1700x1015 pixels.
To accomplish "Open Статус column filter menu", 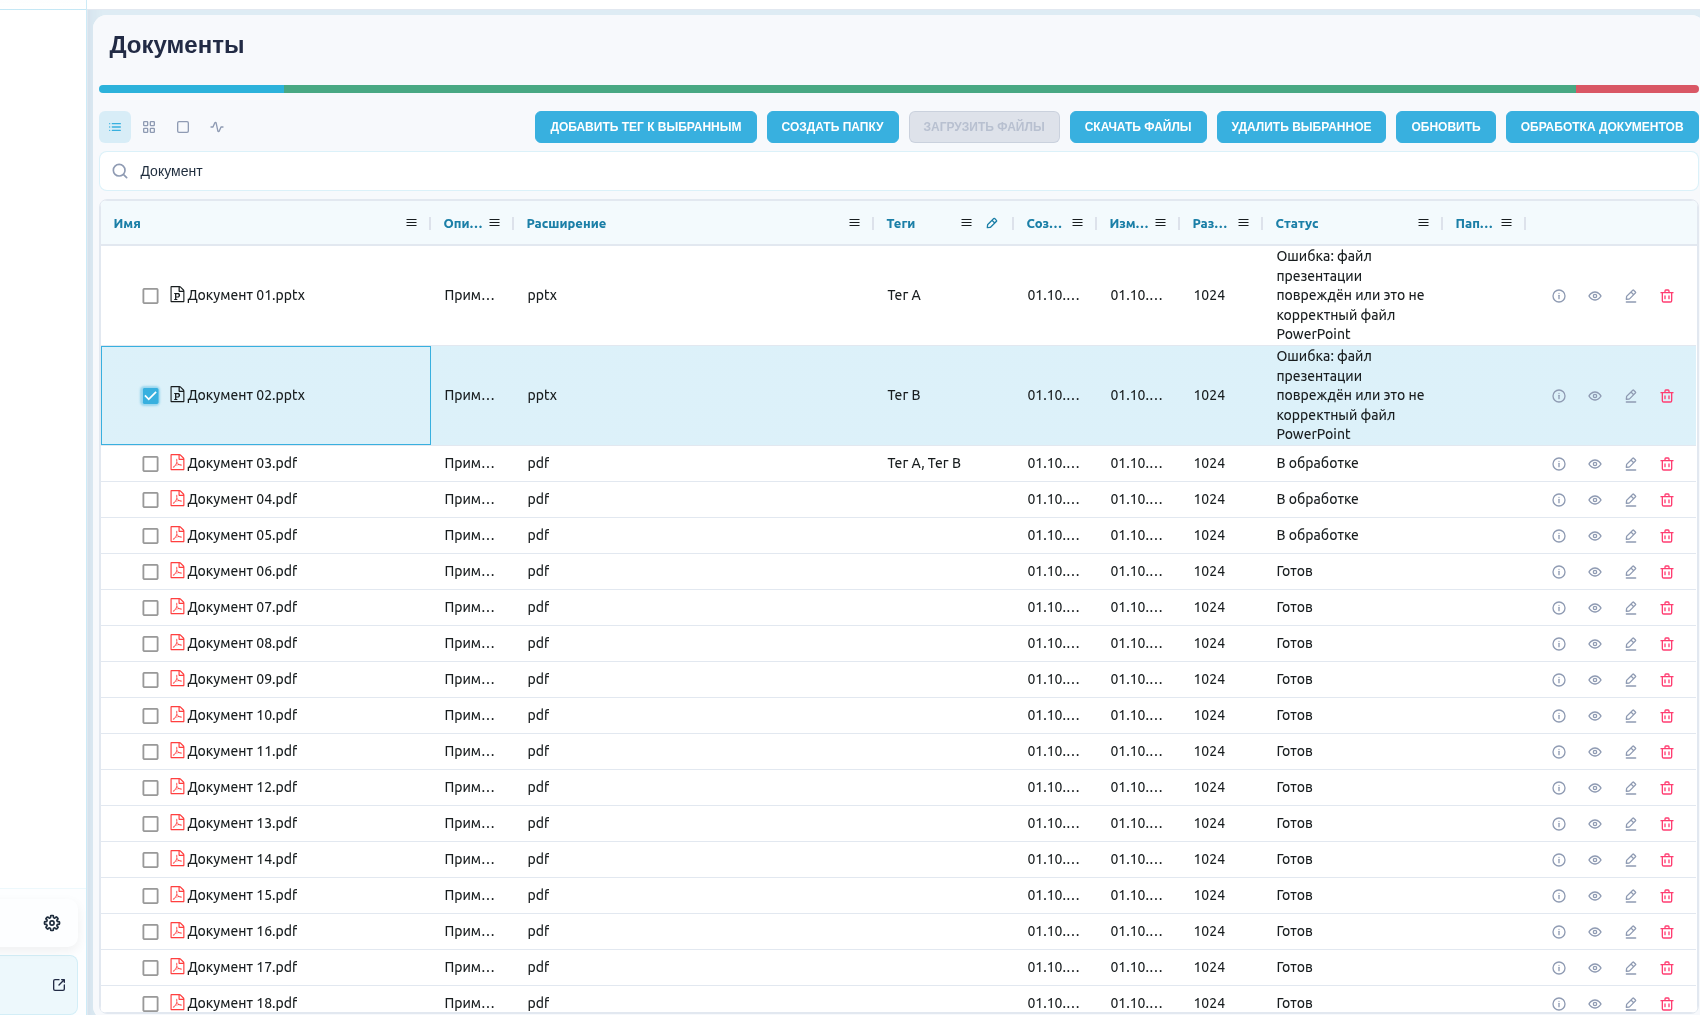I will click(x=1423, y=223).
